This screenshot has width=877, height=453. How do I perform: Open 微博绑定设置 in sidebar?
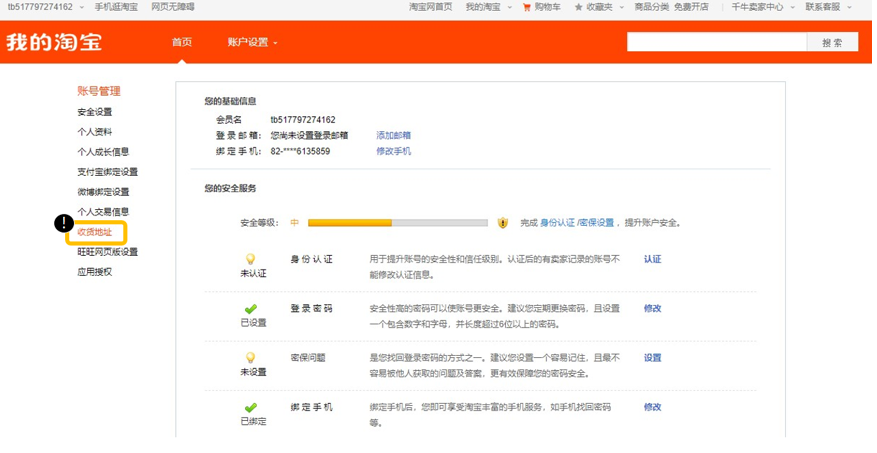(x=103, y=192)
